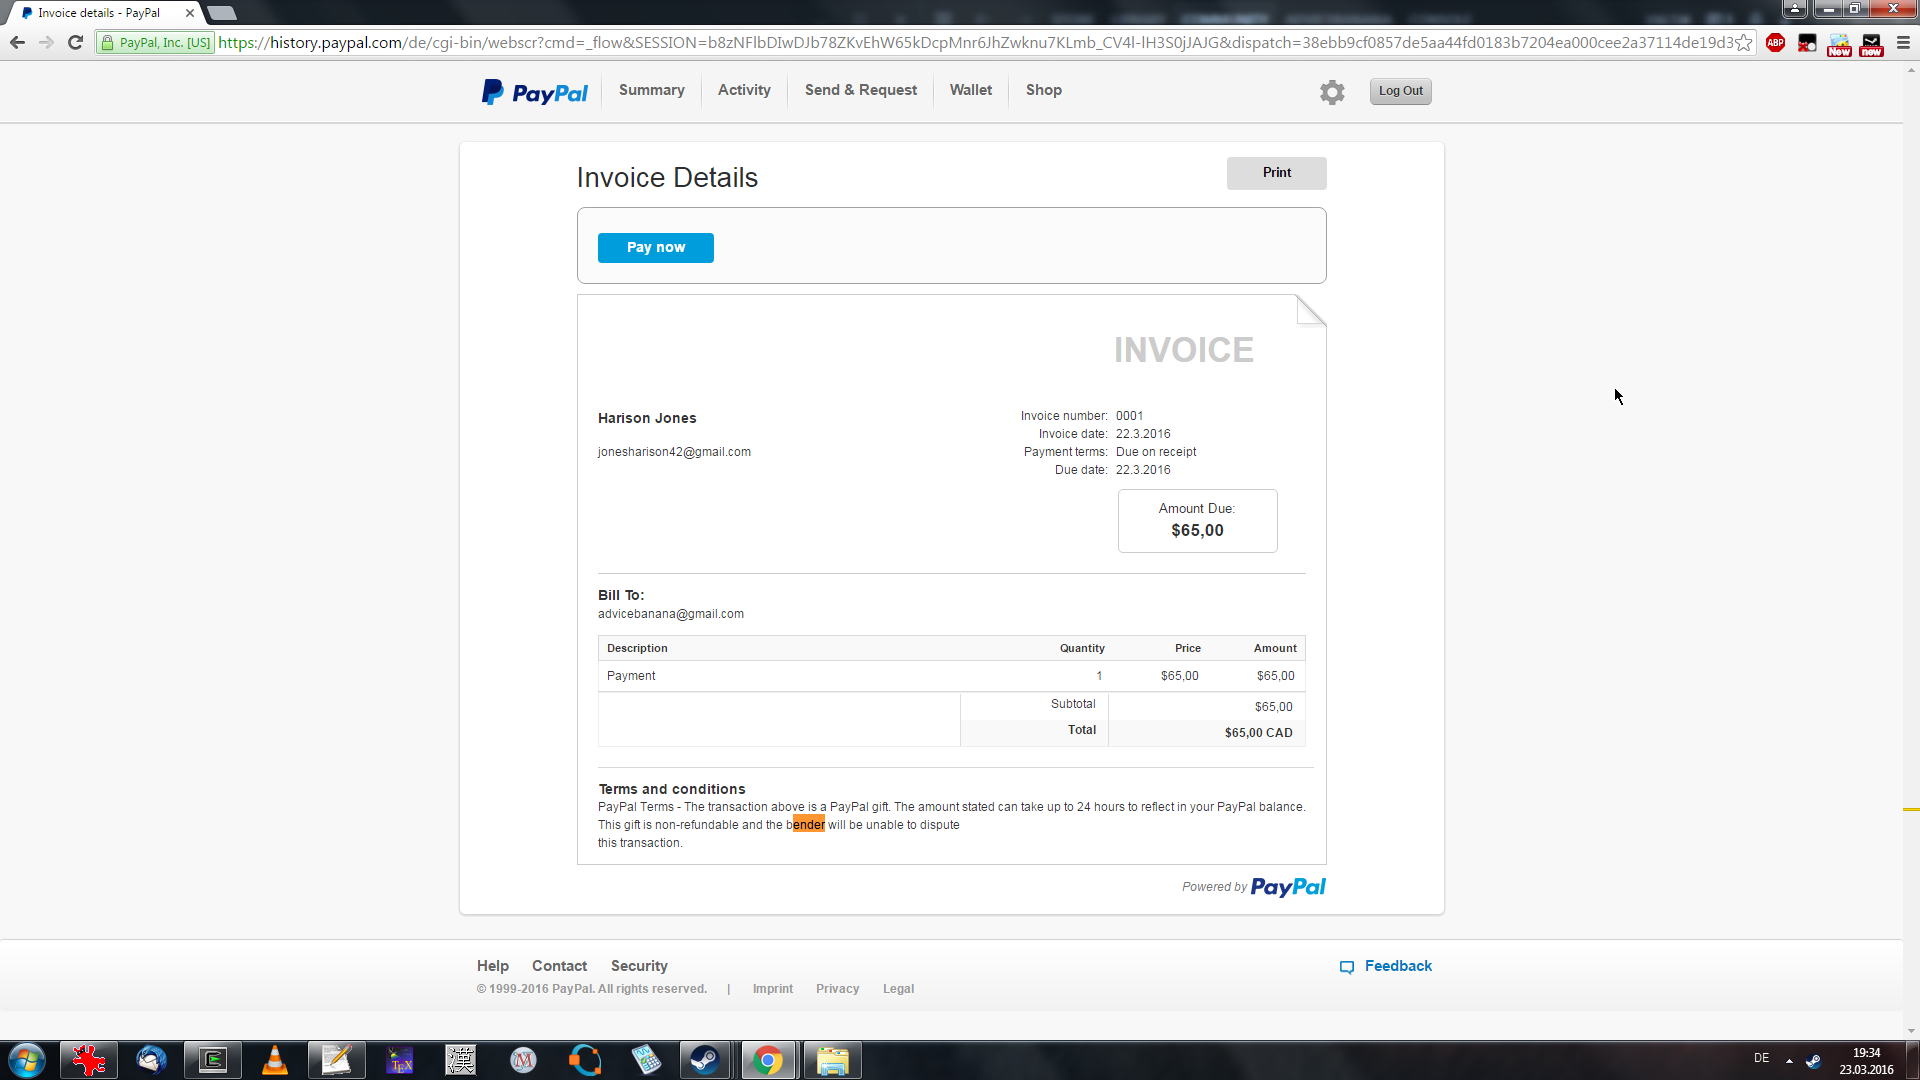Reload the page using refresh icon
Viewport: 1920px width, 1080px height.
[75, 43]
